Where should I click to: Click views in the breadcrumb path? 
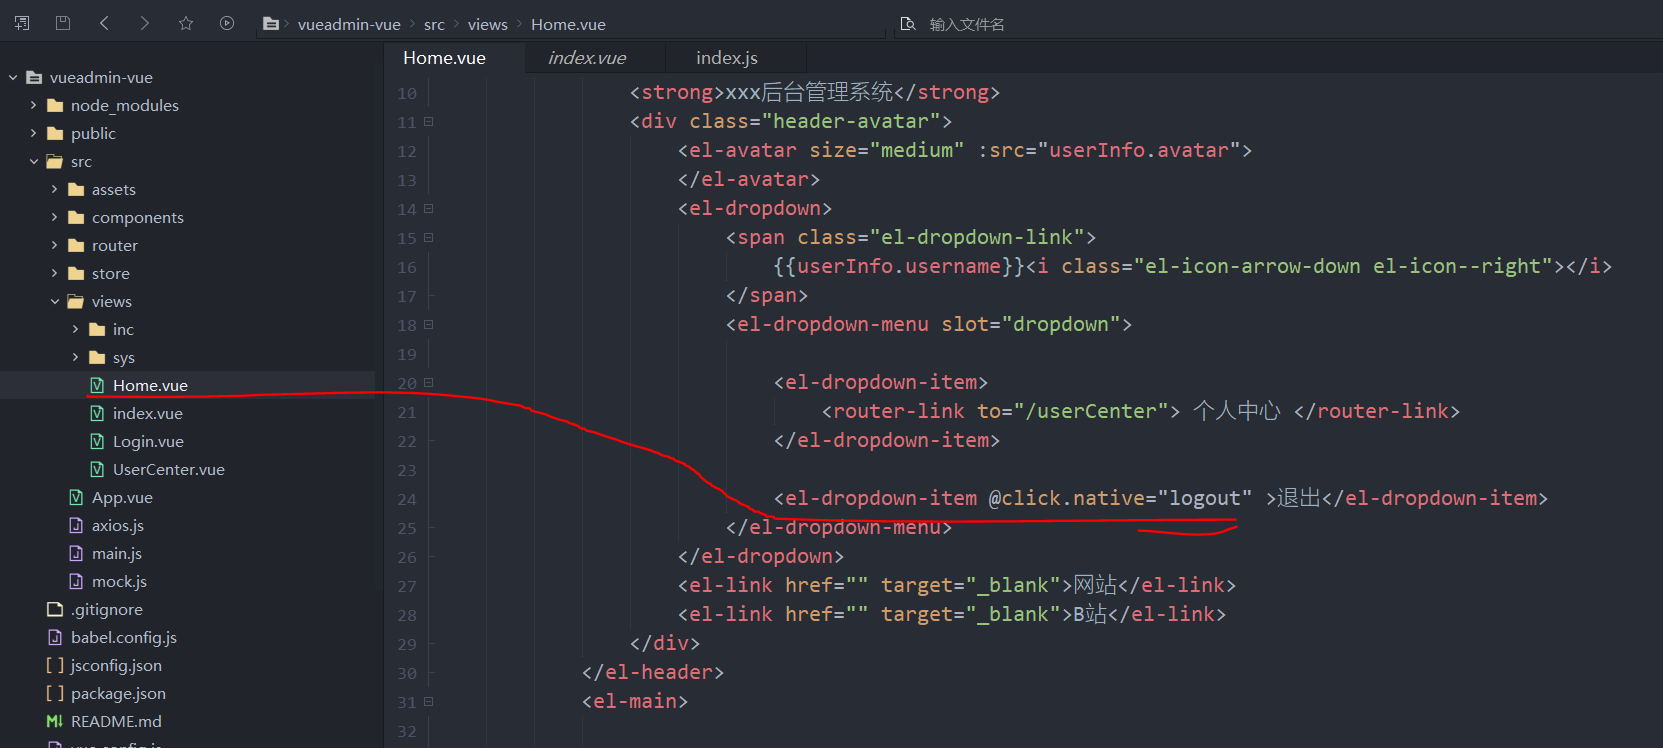(487, 24)
